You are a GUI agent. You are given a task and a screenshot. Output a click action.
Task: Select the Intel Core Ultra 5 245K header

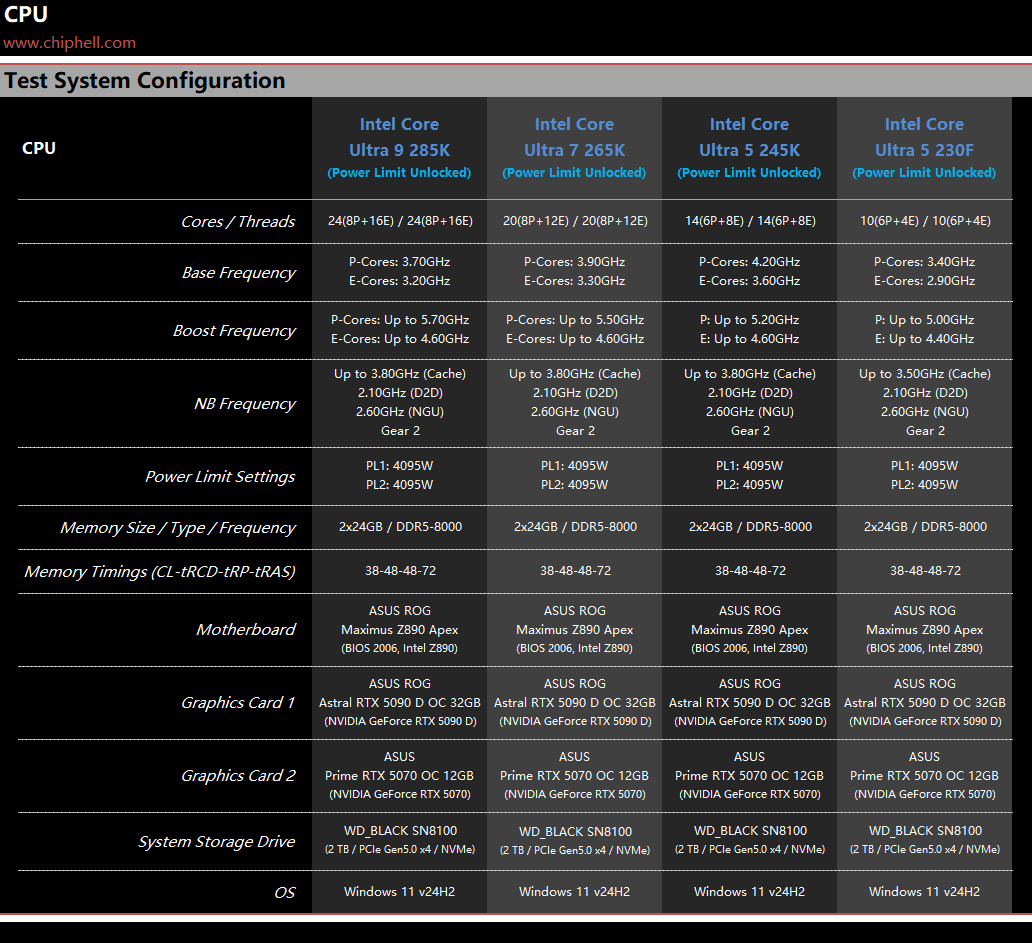750,137
